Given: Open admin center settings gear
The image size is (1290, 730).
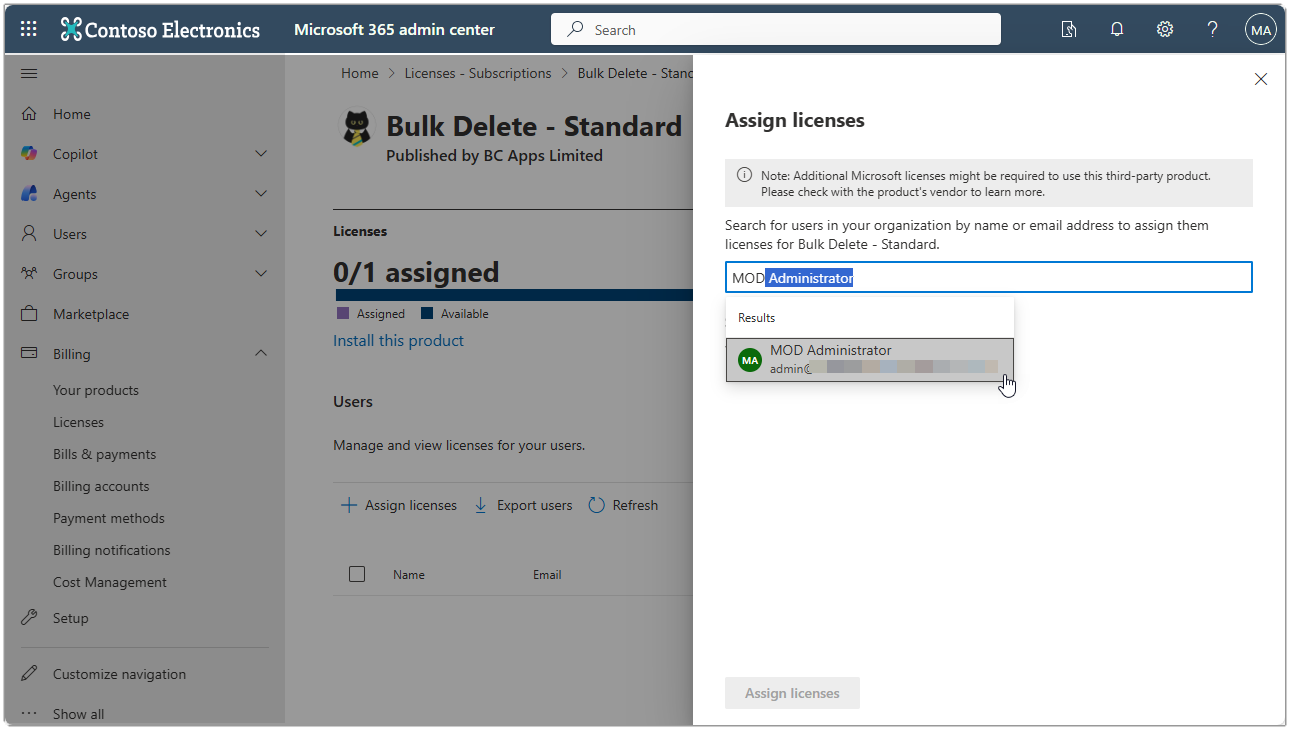Looking at the screenshot, I should tap(1165, 29).
